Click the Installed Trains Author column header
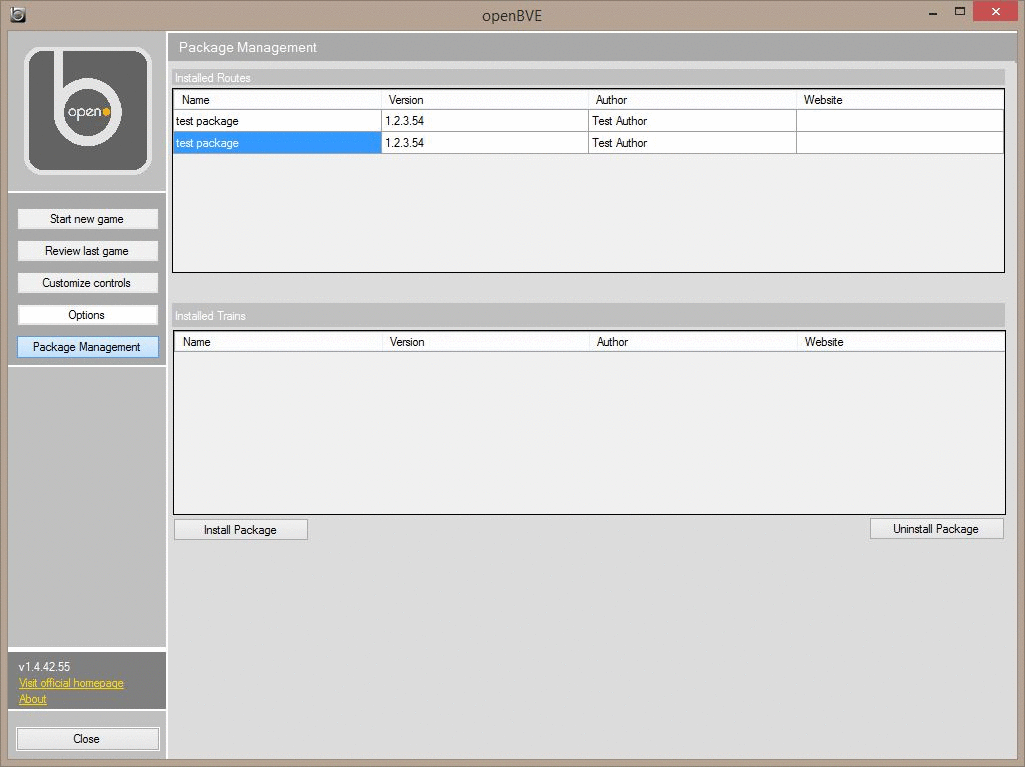The width and height of the screenshot is (1025, 767). [693, 342]
